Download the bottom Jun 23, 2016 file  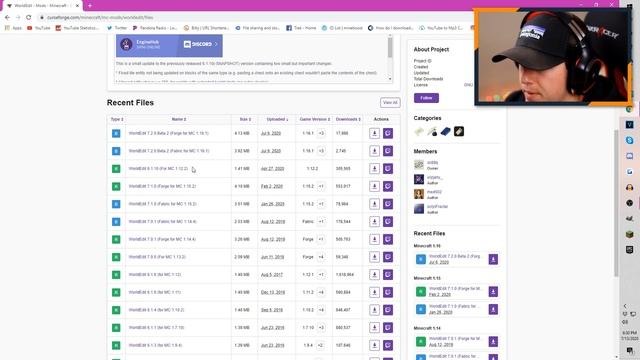coord(374,345)
